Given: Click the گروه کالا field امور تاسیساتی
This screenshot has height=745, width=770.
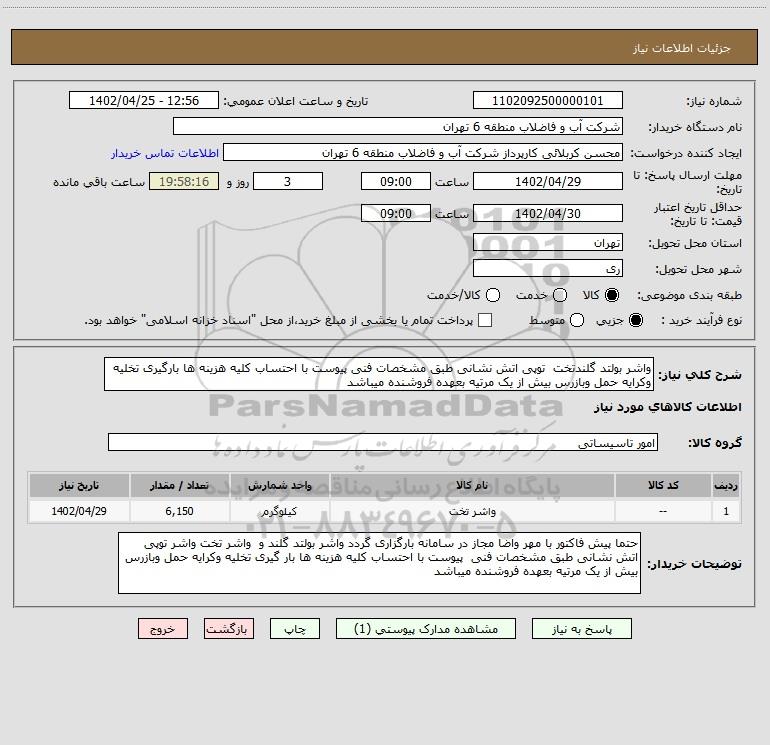Looking at the screenshot, I should pyautogui.click(x=383, y=442).
